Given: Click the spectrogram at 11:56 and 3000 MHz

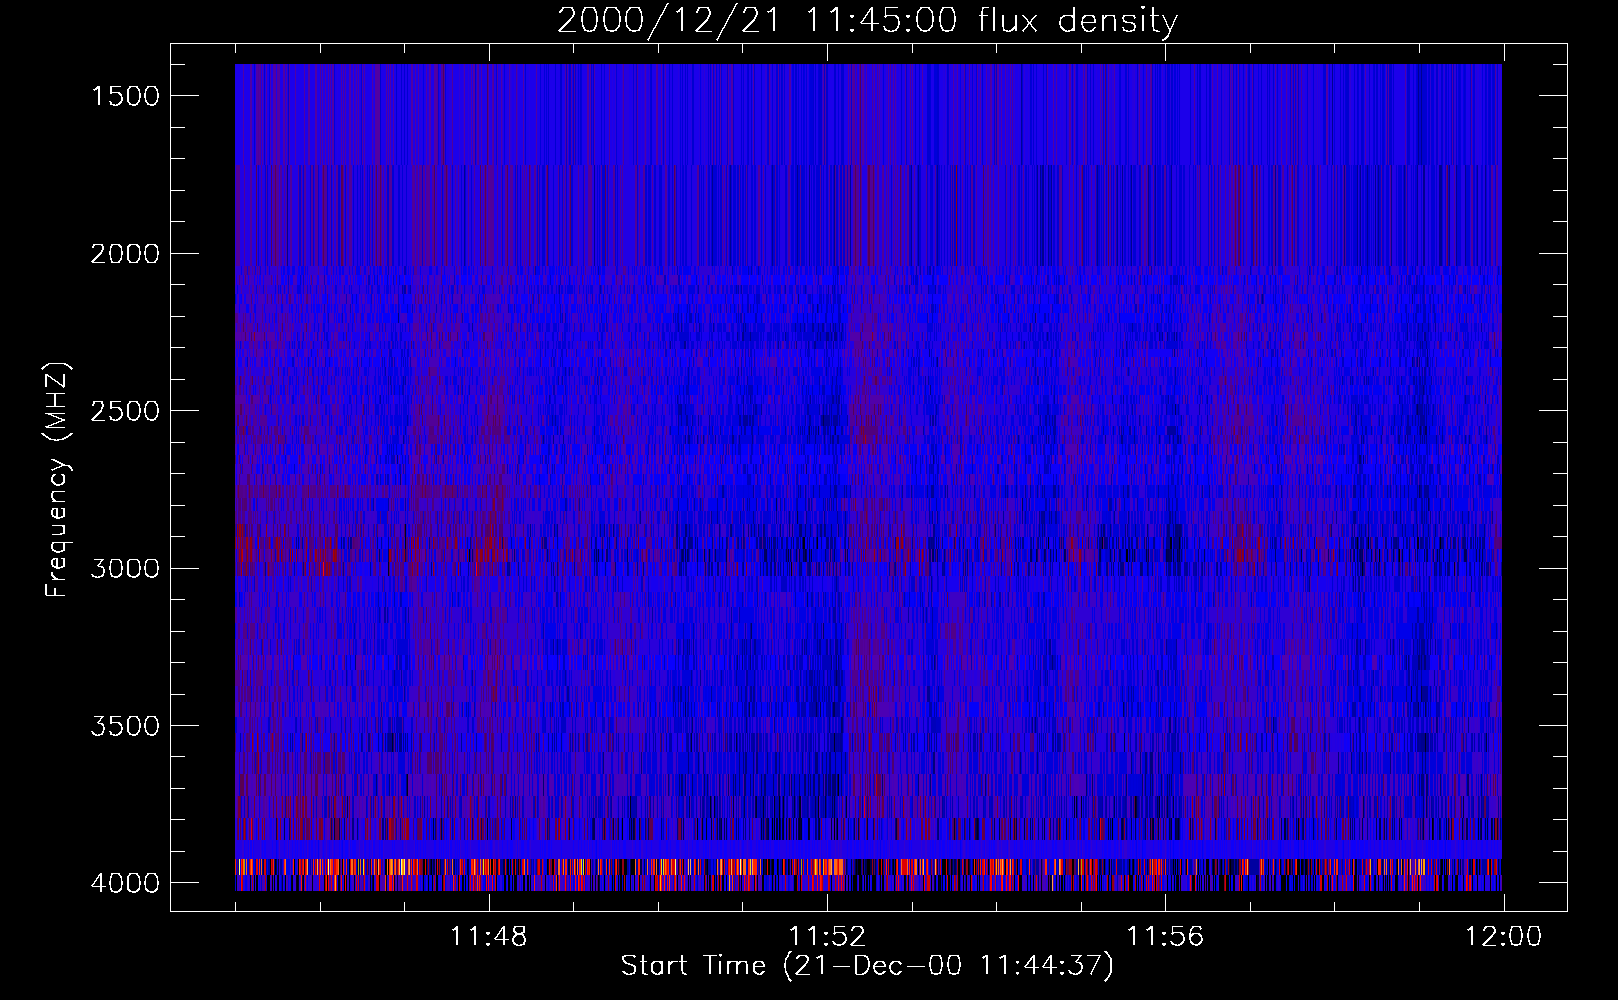Looking at the screenshot, I should coord(1165,568).
